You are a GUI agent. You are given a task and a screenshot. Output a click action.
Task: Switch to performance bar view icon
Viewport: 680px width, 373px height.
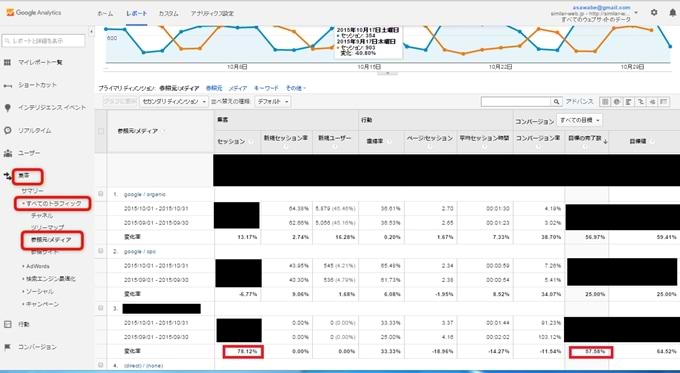pyautogui.click(x=628, y=101)
